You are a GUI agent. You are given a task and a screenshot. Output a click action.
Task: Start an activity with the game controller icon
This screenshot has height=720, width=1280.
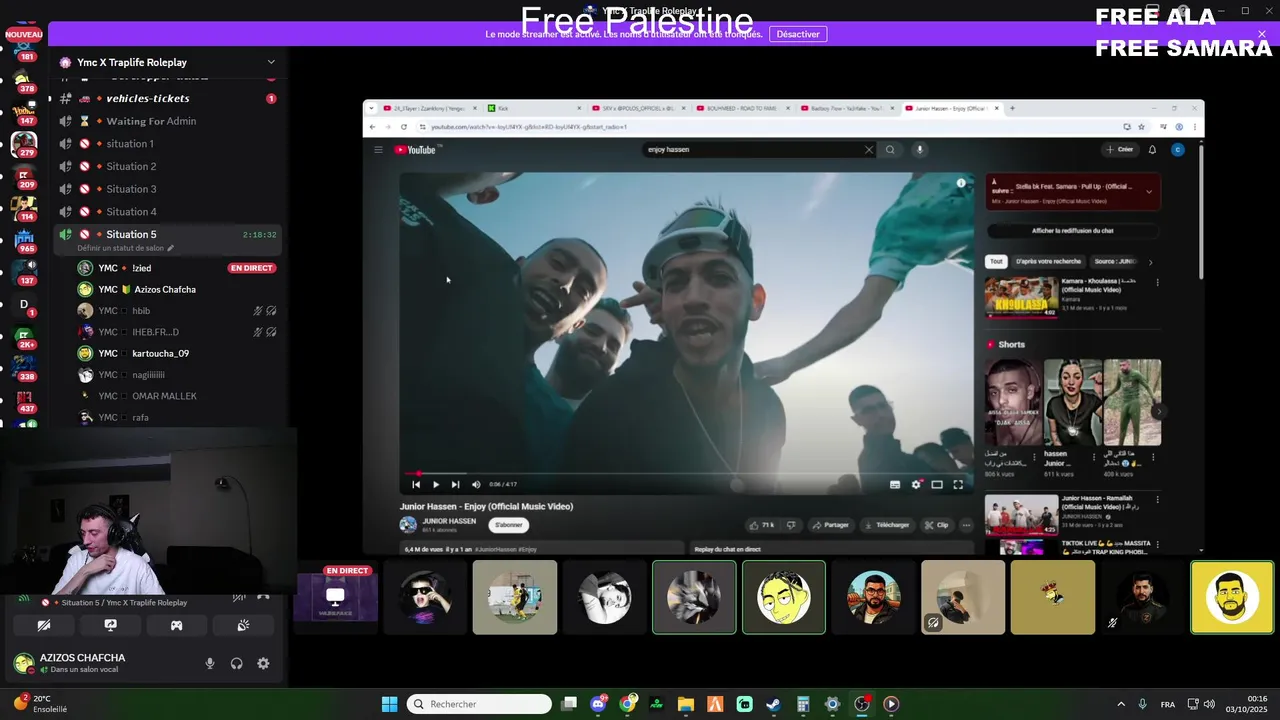click(176, 625)
